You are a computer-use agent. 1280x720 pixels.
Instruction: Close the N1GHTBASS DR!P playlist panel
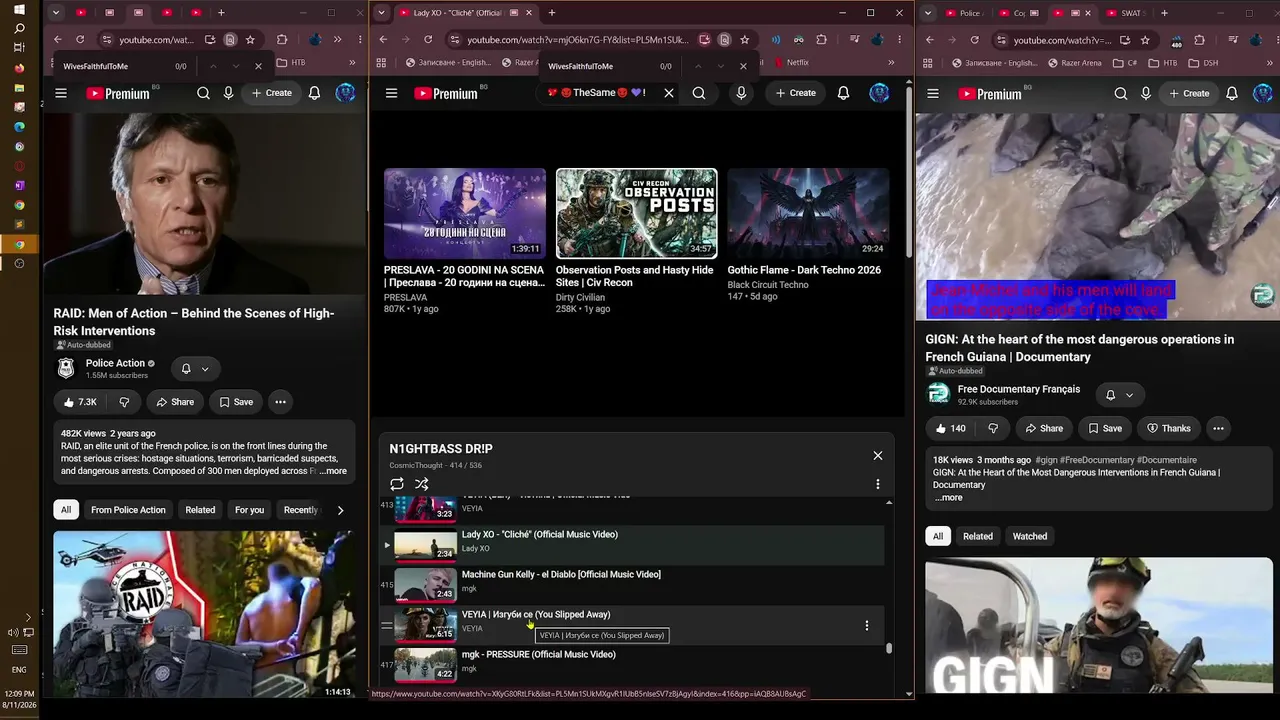point(878,456)
